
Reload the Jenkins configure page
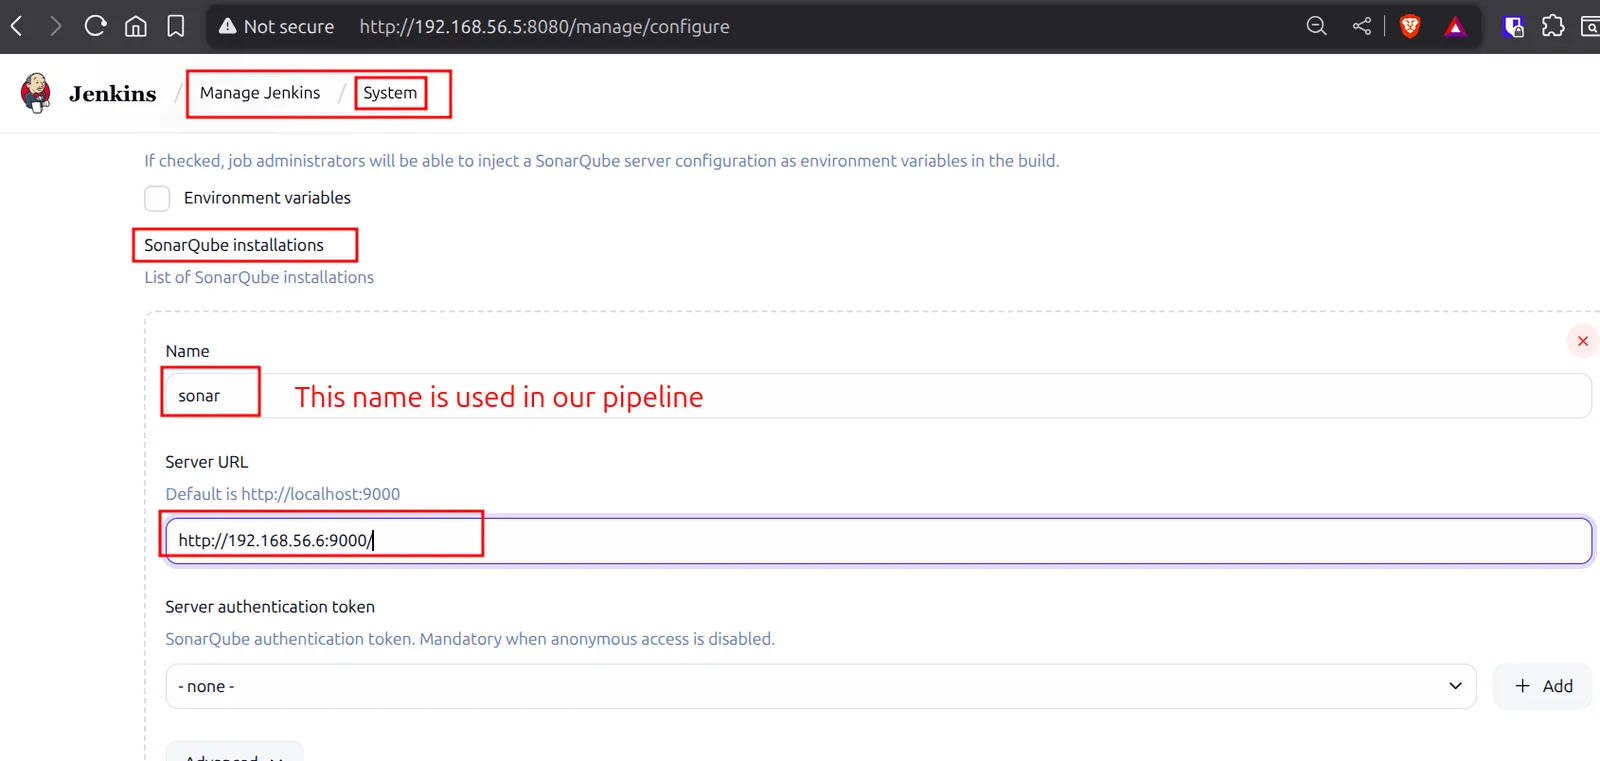pyautogui.click(x=95, y=26)
